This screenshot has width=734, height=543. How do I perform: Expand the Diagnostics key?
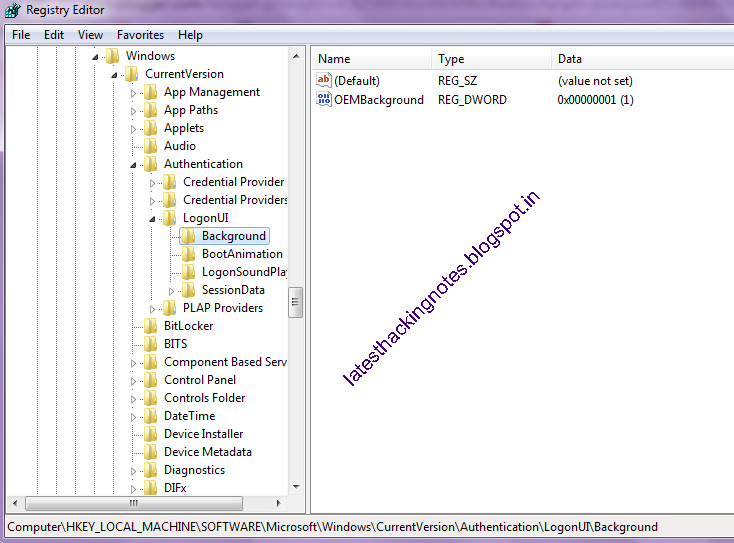133,471
